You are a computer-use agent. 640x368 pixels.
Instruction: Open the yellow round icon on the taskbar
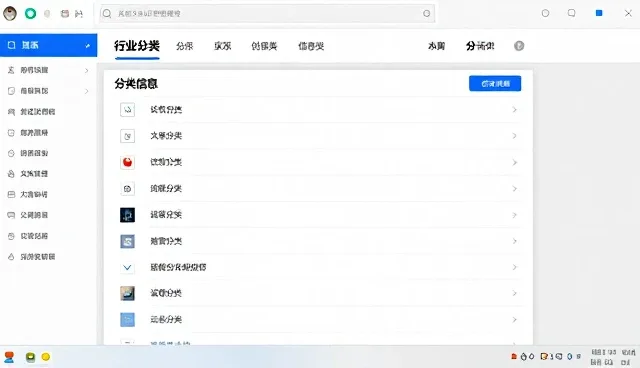(46, 357)
